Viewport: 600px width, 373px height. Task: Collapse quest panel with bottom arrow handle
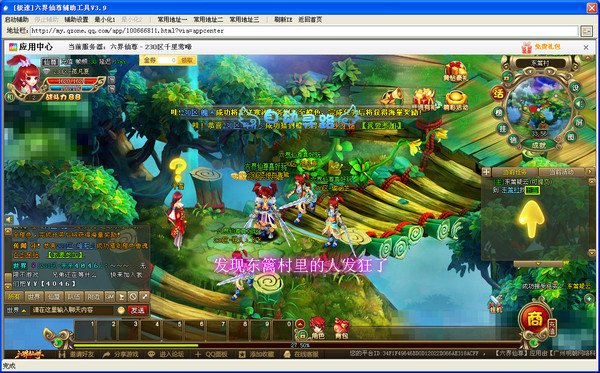(x=538, y=264)
